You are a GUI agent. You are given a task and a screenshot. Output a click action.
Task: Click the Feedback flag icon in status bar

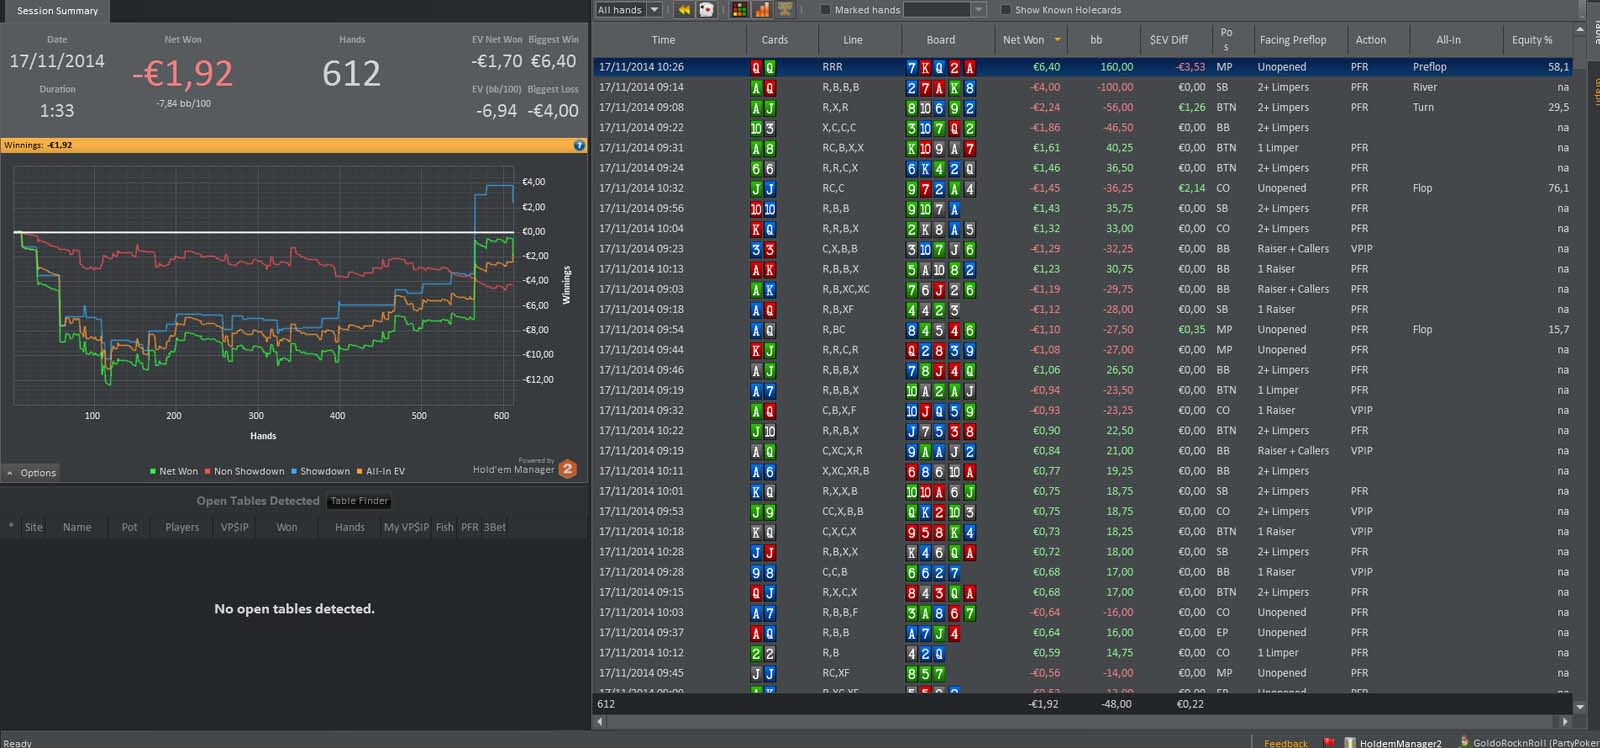[x=1329, y=743]
